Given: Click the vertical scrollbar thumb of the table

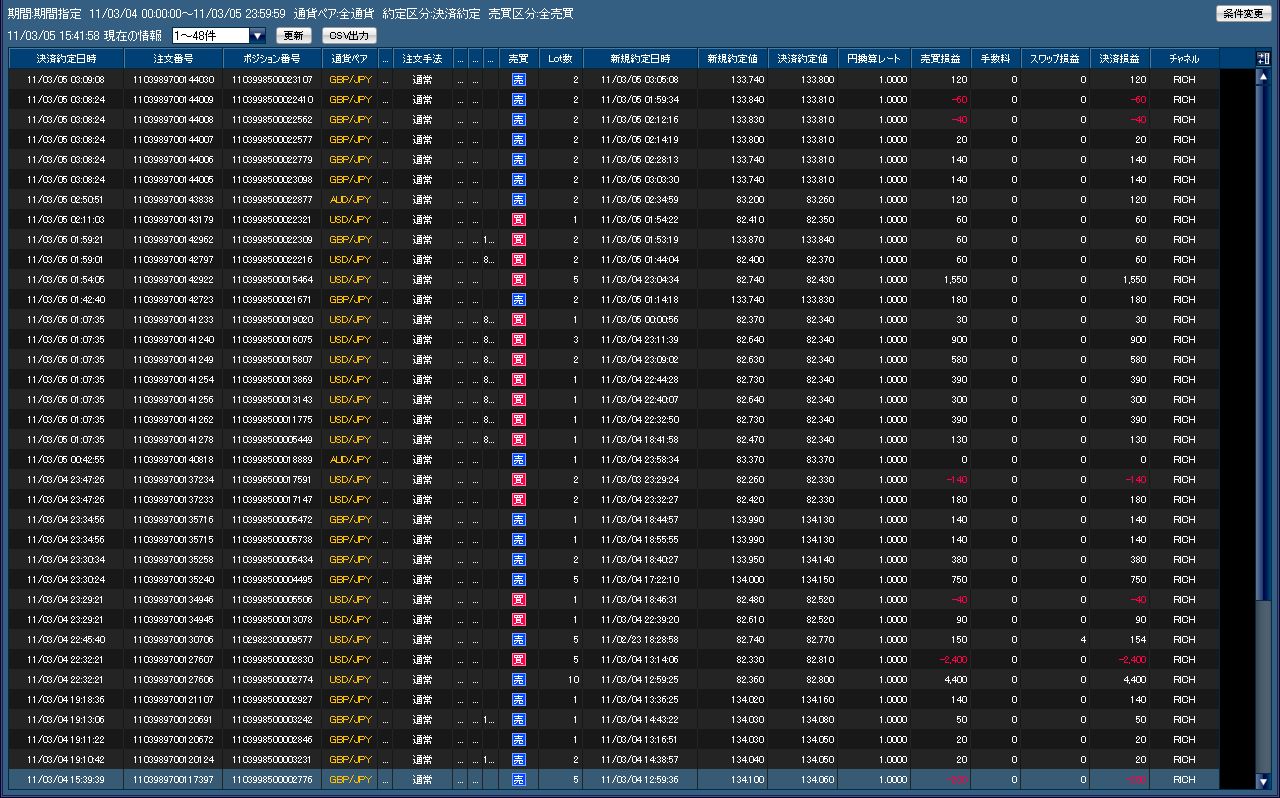Looking at the screenshot, I should click(x=1263, y=342).
